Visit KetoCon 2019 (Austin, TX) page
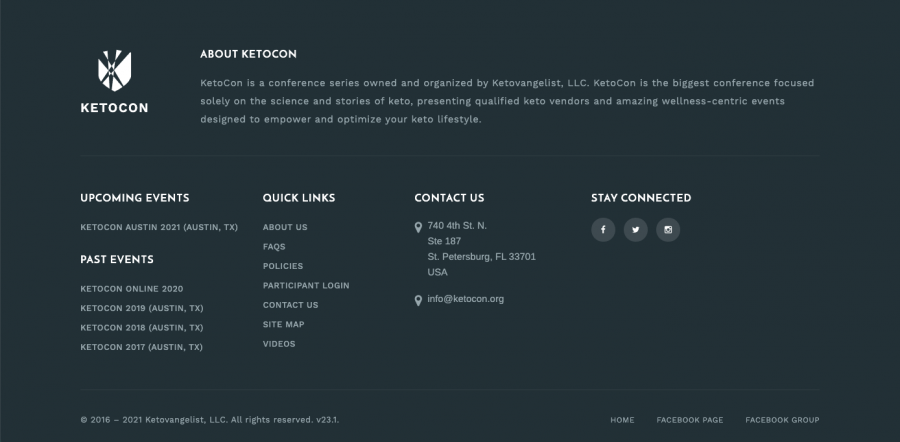 pos(141,308)
